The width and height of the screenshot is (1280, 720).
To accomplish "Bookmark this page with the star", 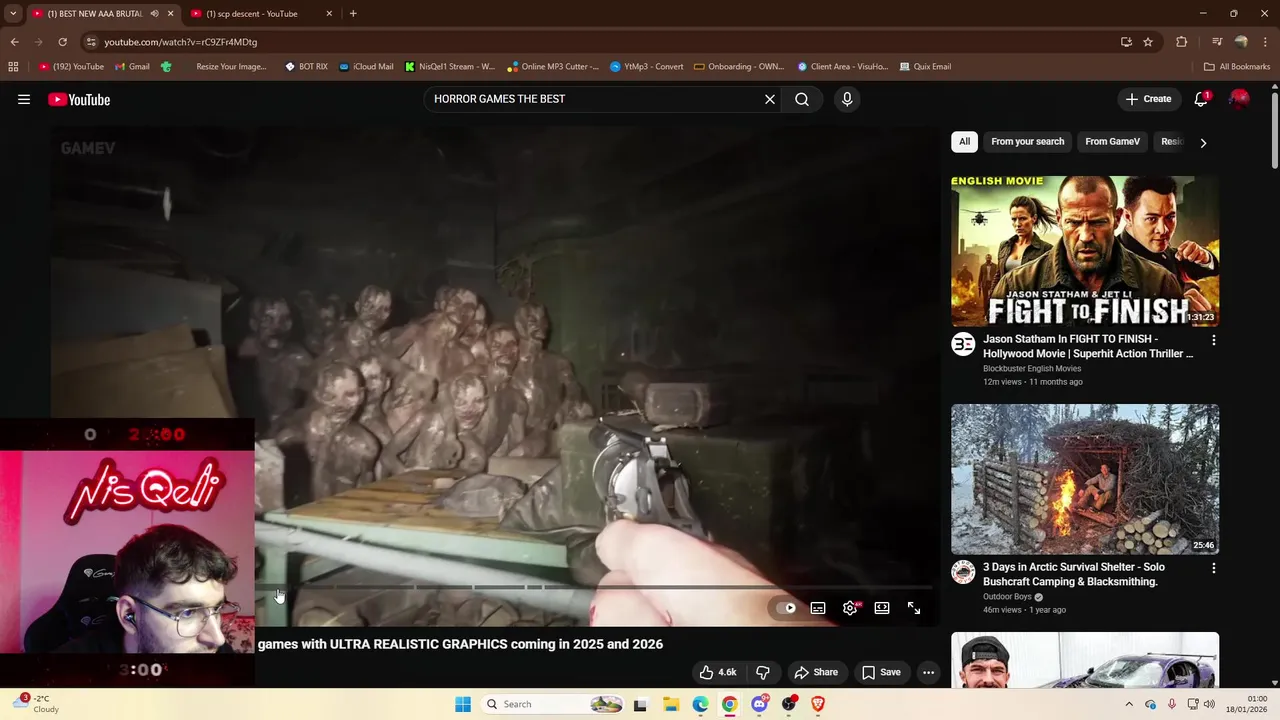I will tap(1148, 42).
